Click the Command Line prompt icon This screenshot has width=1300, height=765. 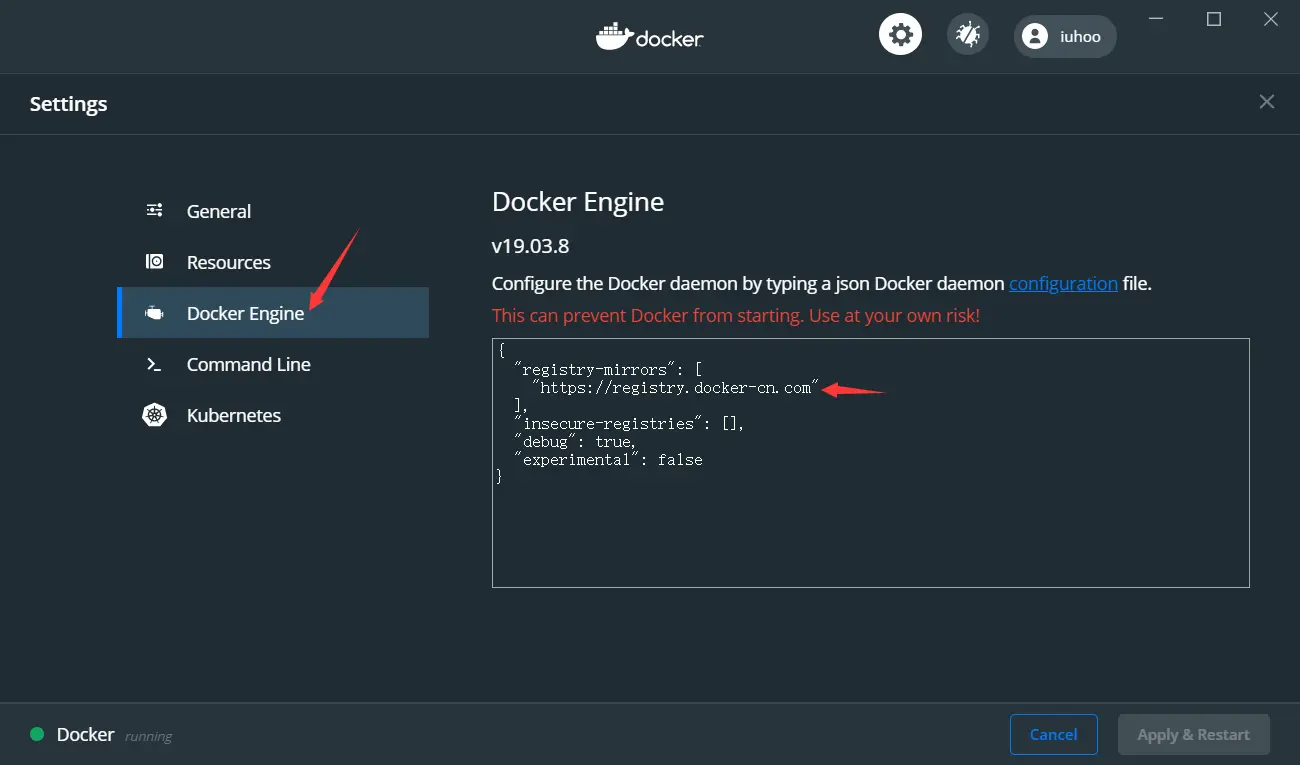155,365
